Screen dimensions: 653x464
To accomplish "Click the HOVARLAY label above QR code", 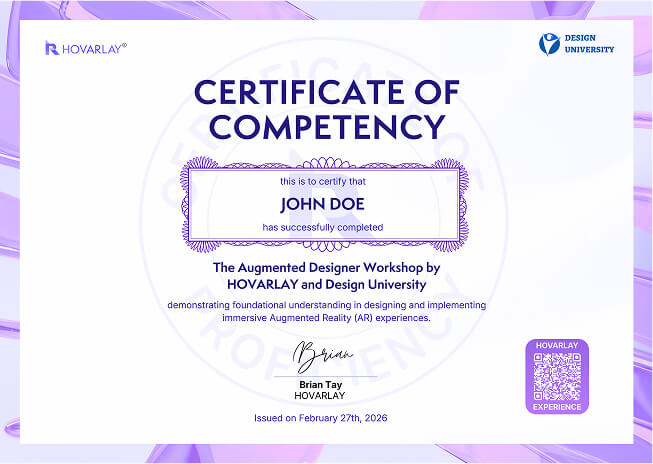I will (x=557, y=346).
